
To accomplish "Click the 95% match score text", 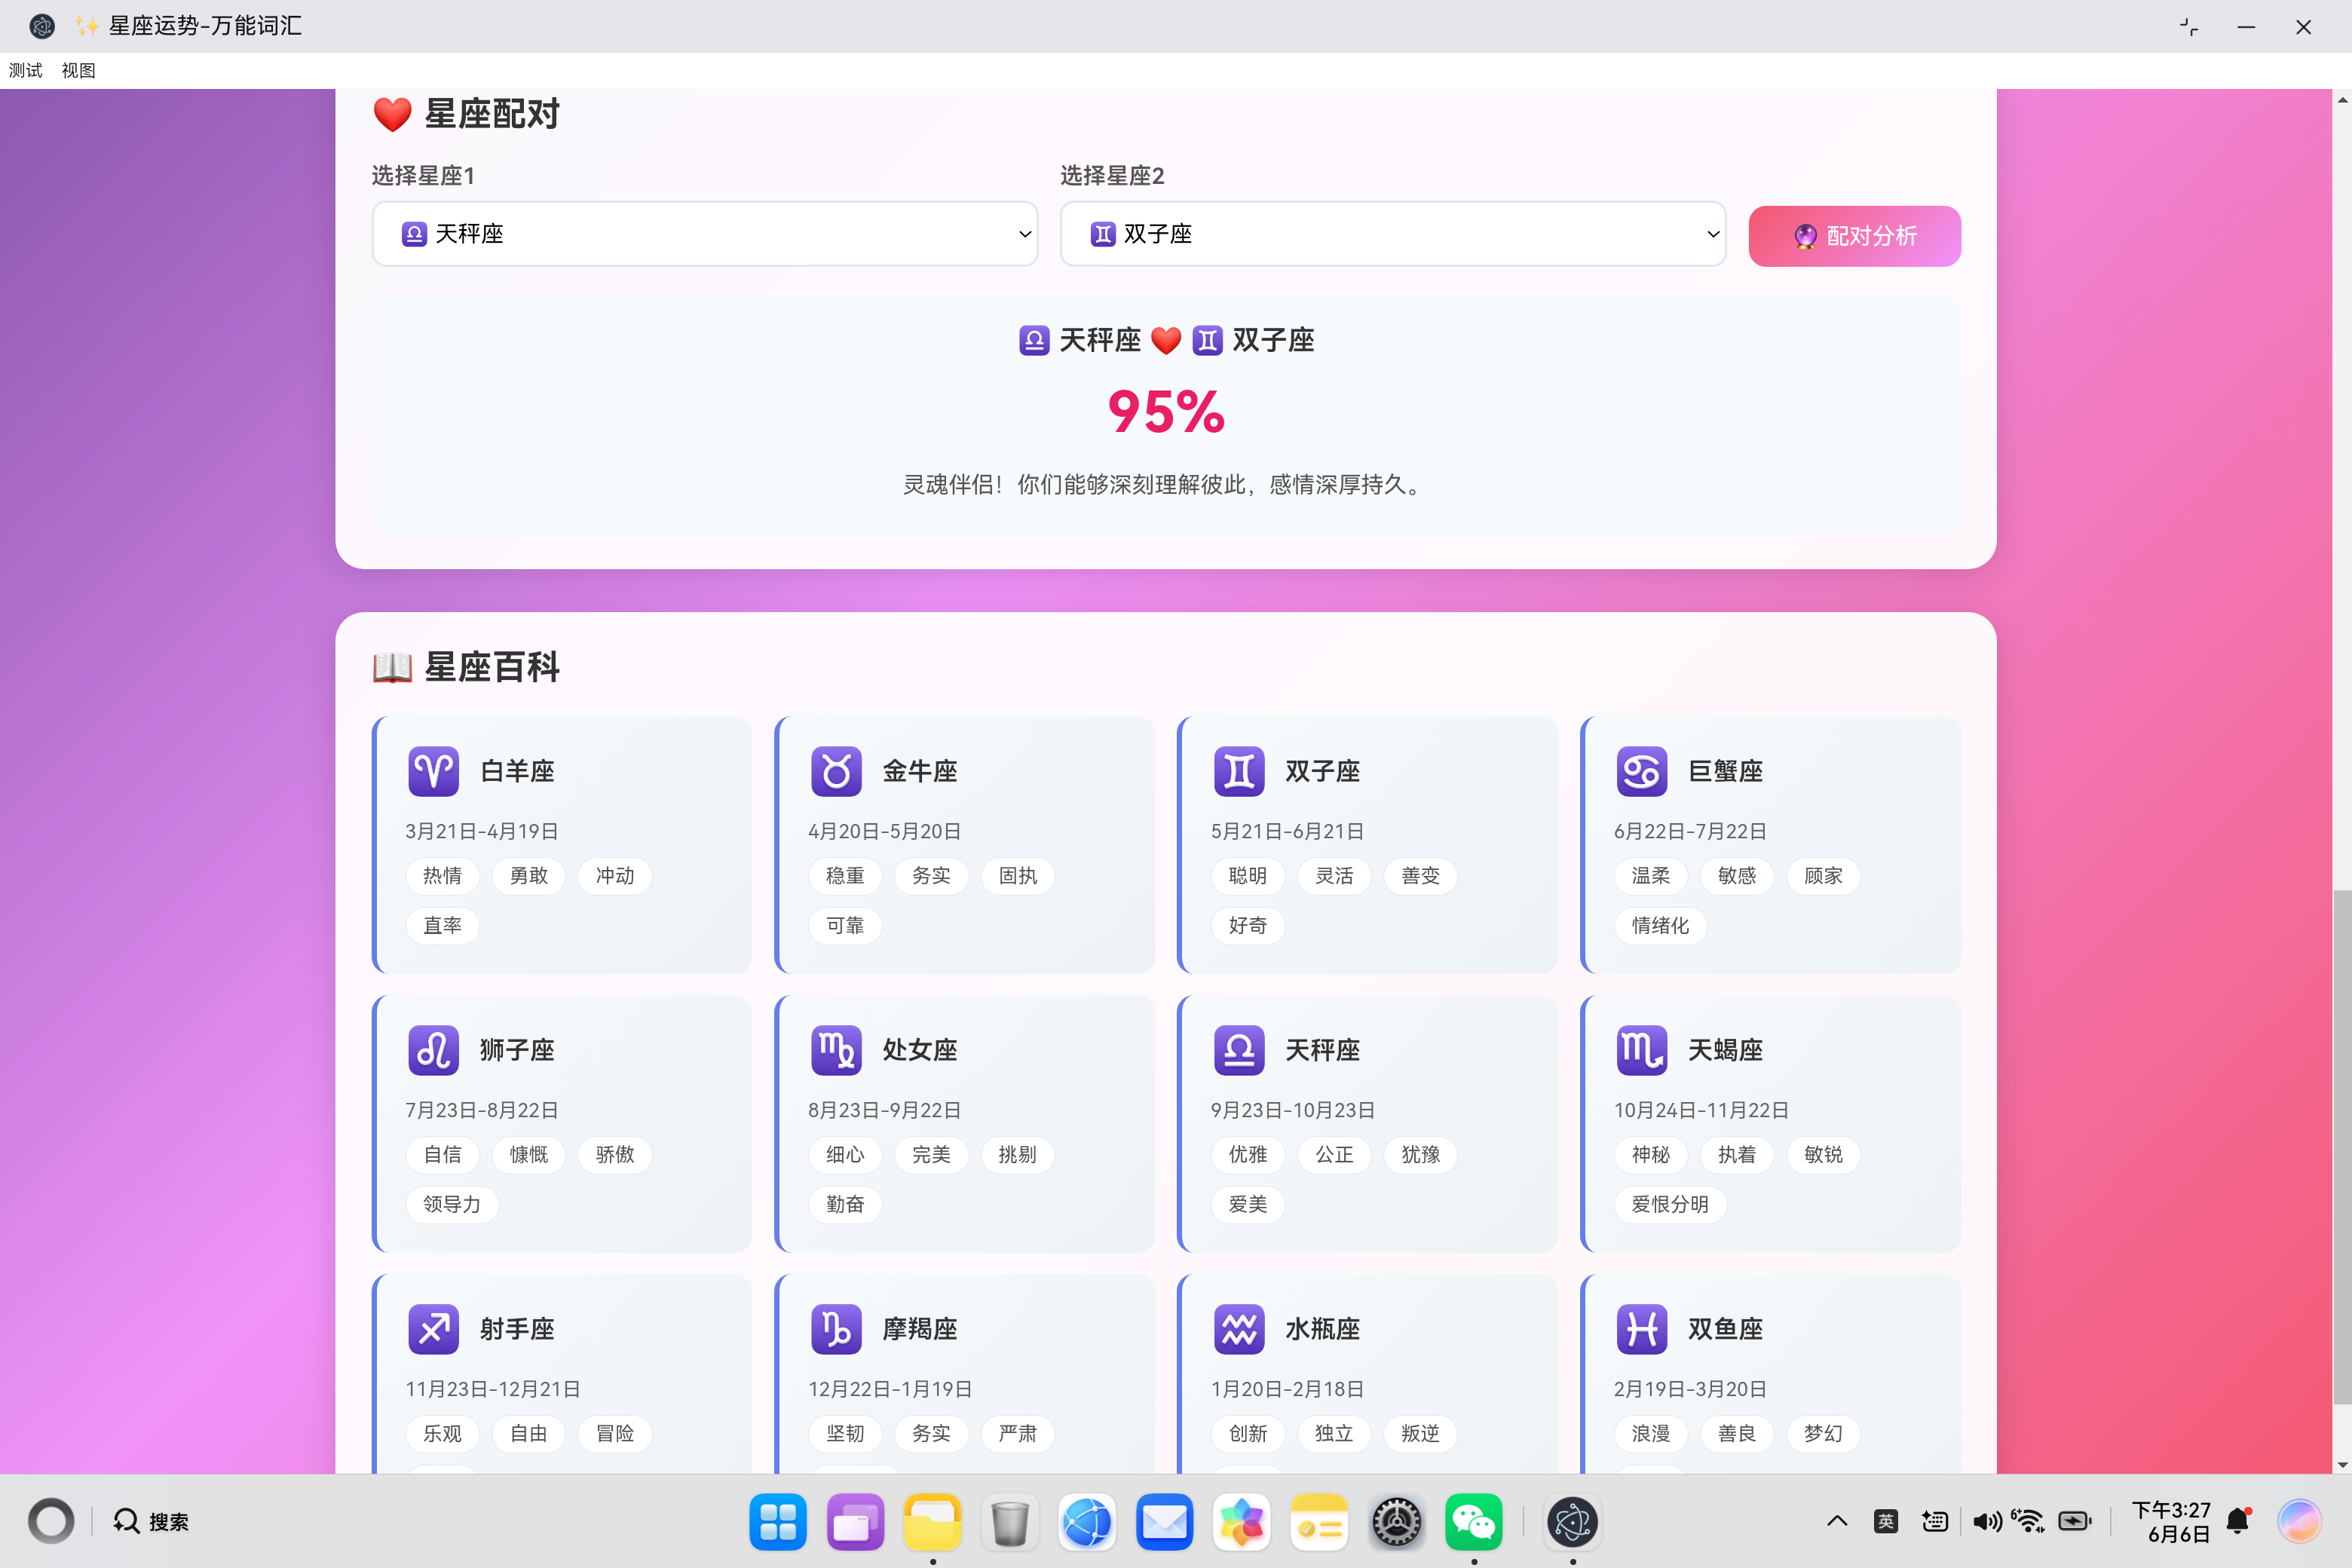I will [x=1166, y=412].
